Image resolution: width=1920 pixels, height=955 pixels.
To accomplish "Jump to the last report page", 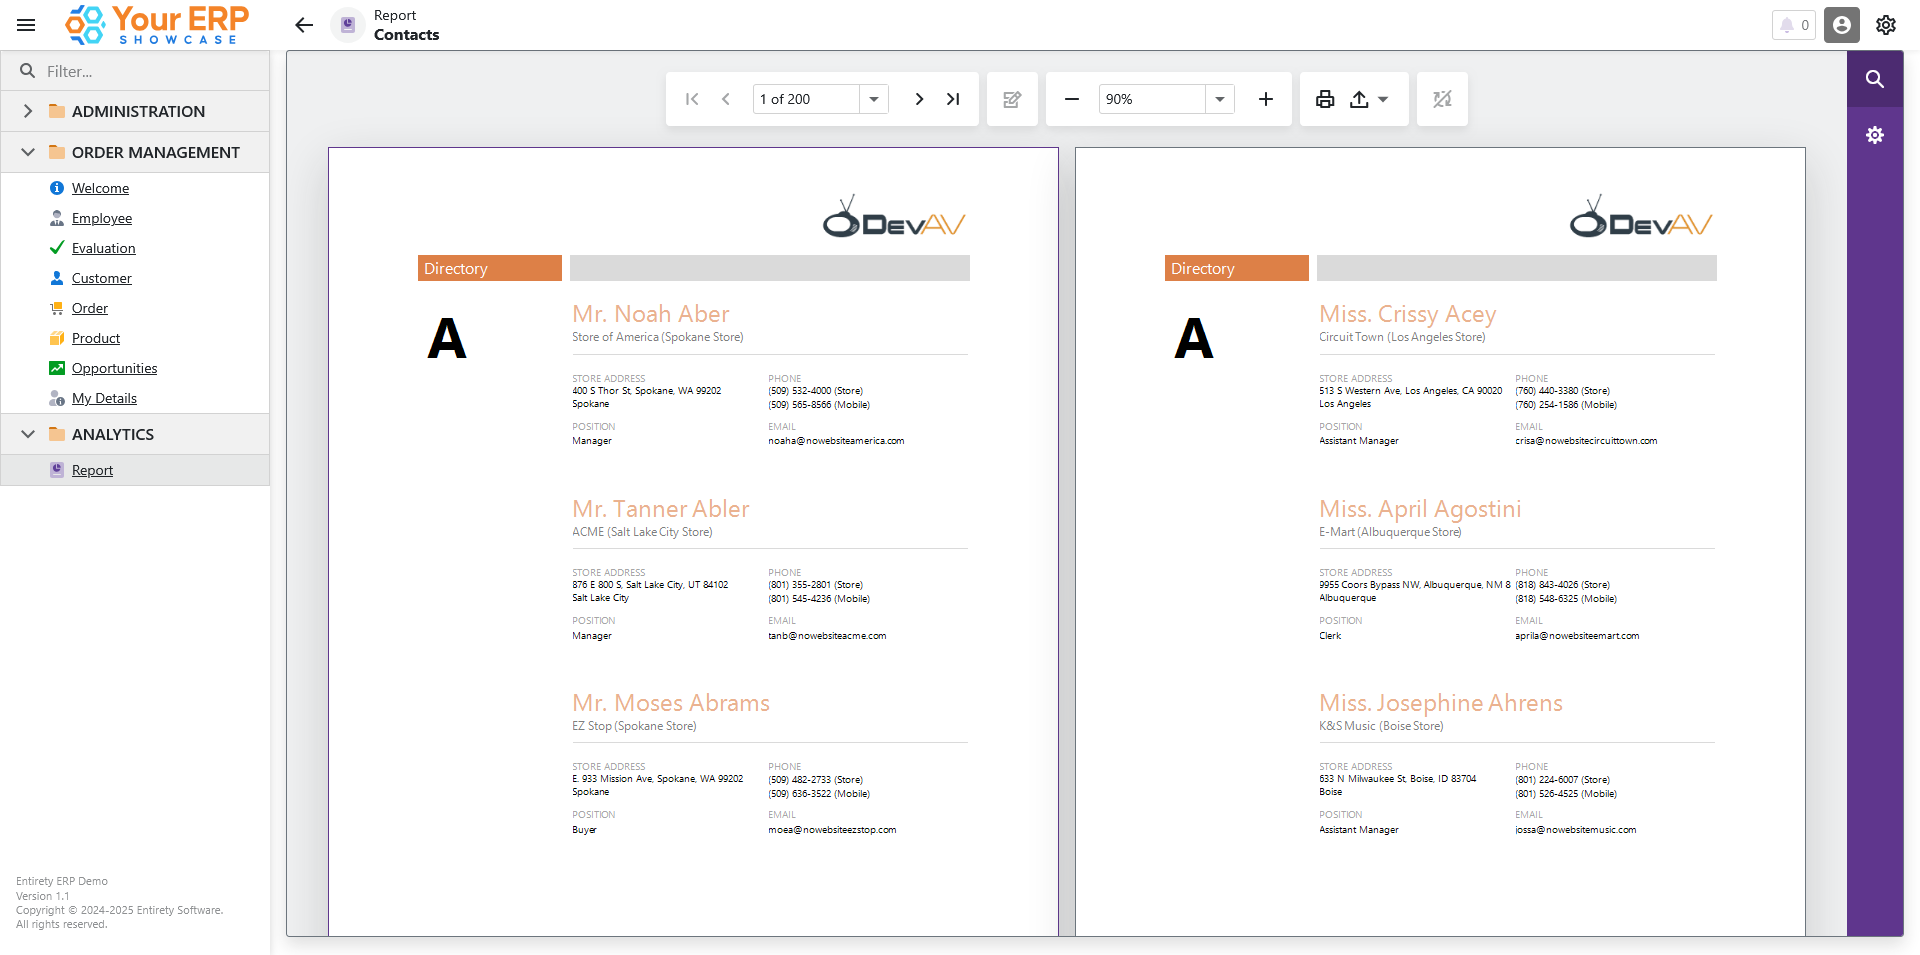I will click(x=953, y=99).
